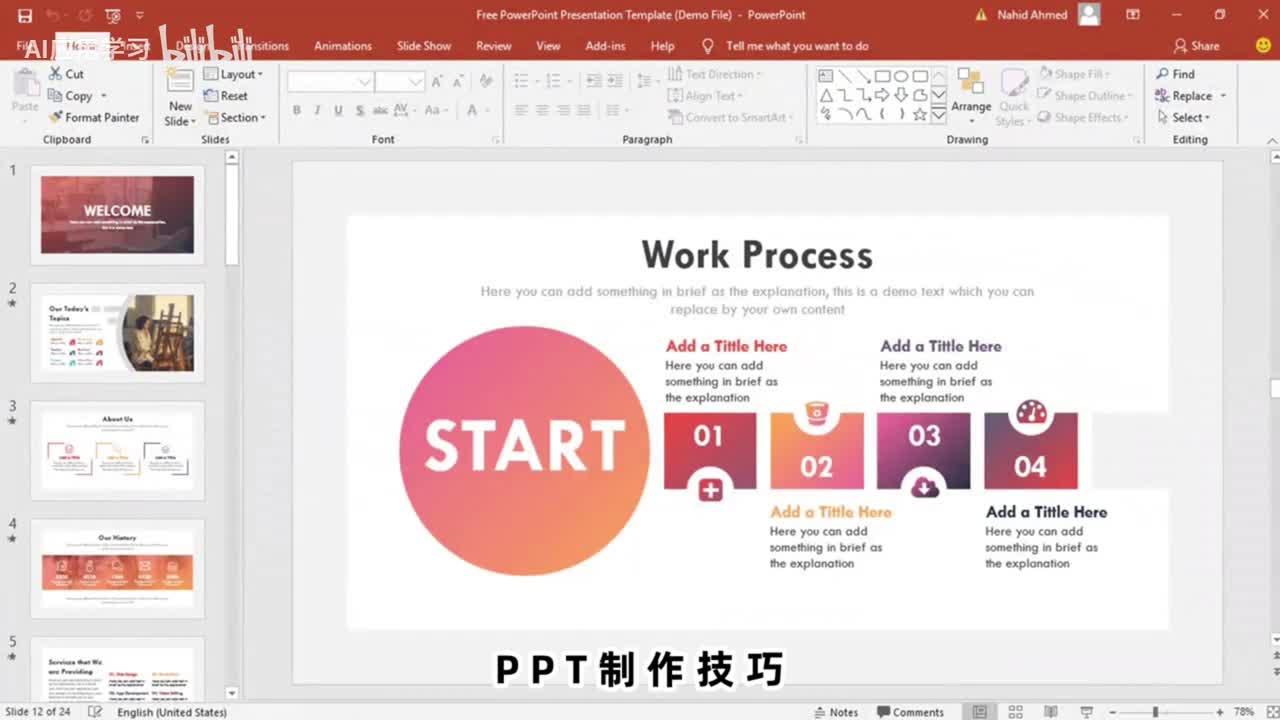Click the Cut scissors icon
The height and width of the screenshot is (720, 1280).
coord(56,74)
